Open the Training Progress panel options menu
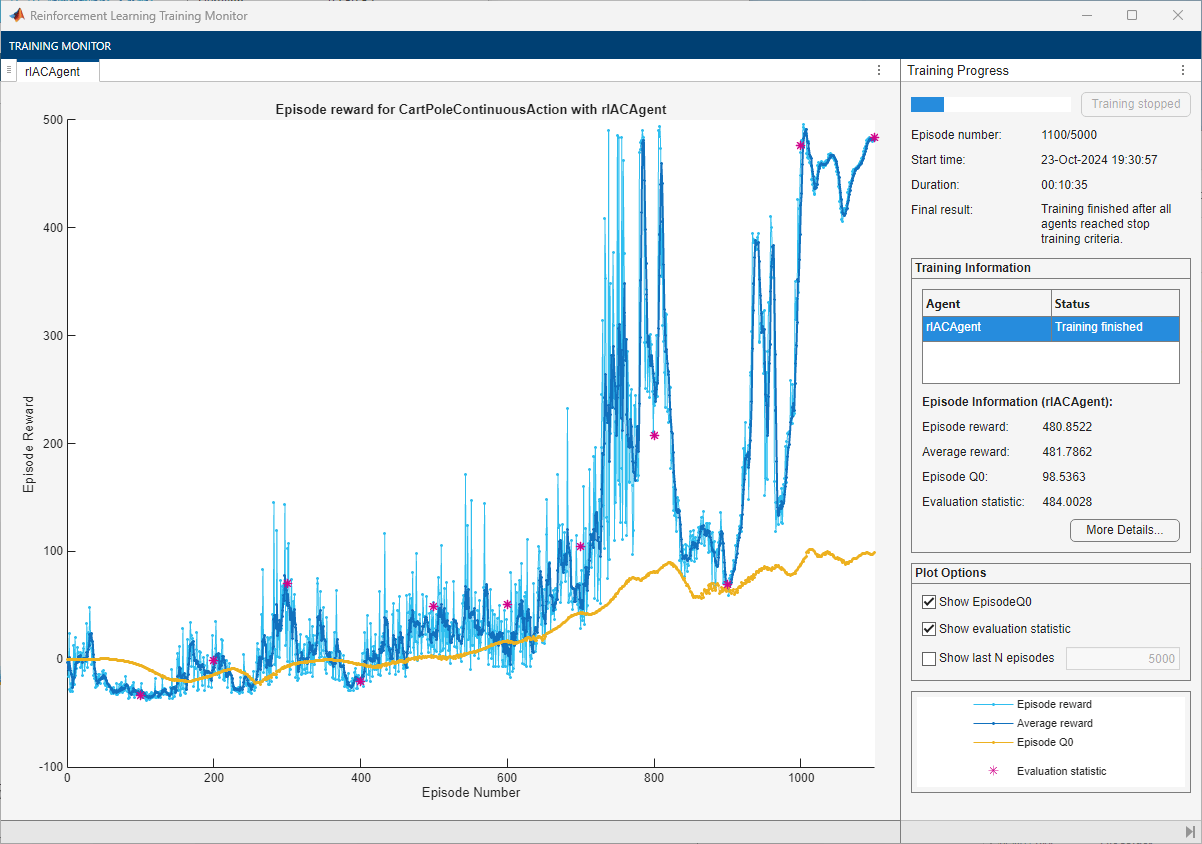 coord(1181,71)
